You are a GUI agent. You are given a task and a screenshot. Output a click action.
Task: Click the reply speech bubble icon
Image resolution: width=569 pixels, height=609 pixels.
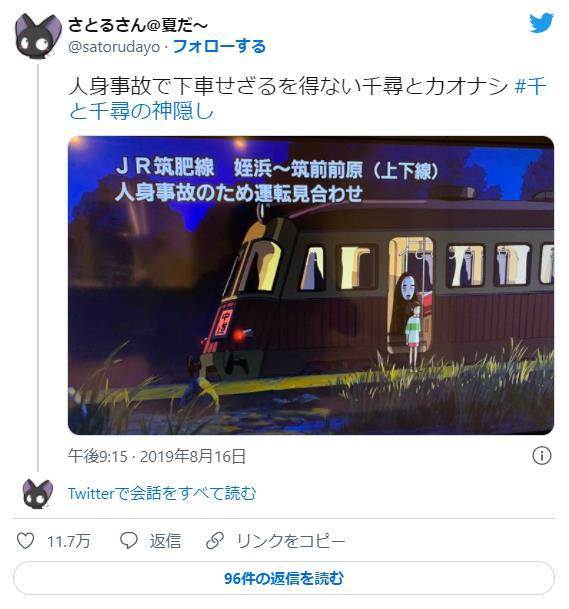(129, 540)
